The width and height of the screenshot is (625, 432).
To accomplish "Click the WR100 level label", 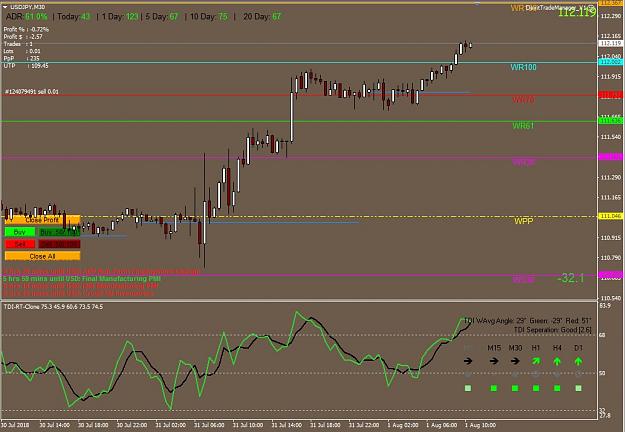I will coord(523,67).
